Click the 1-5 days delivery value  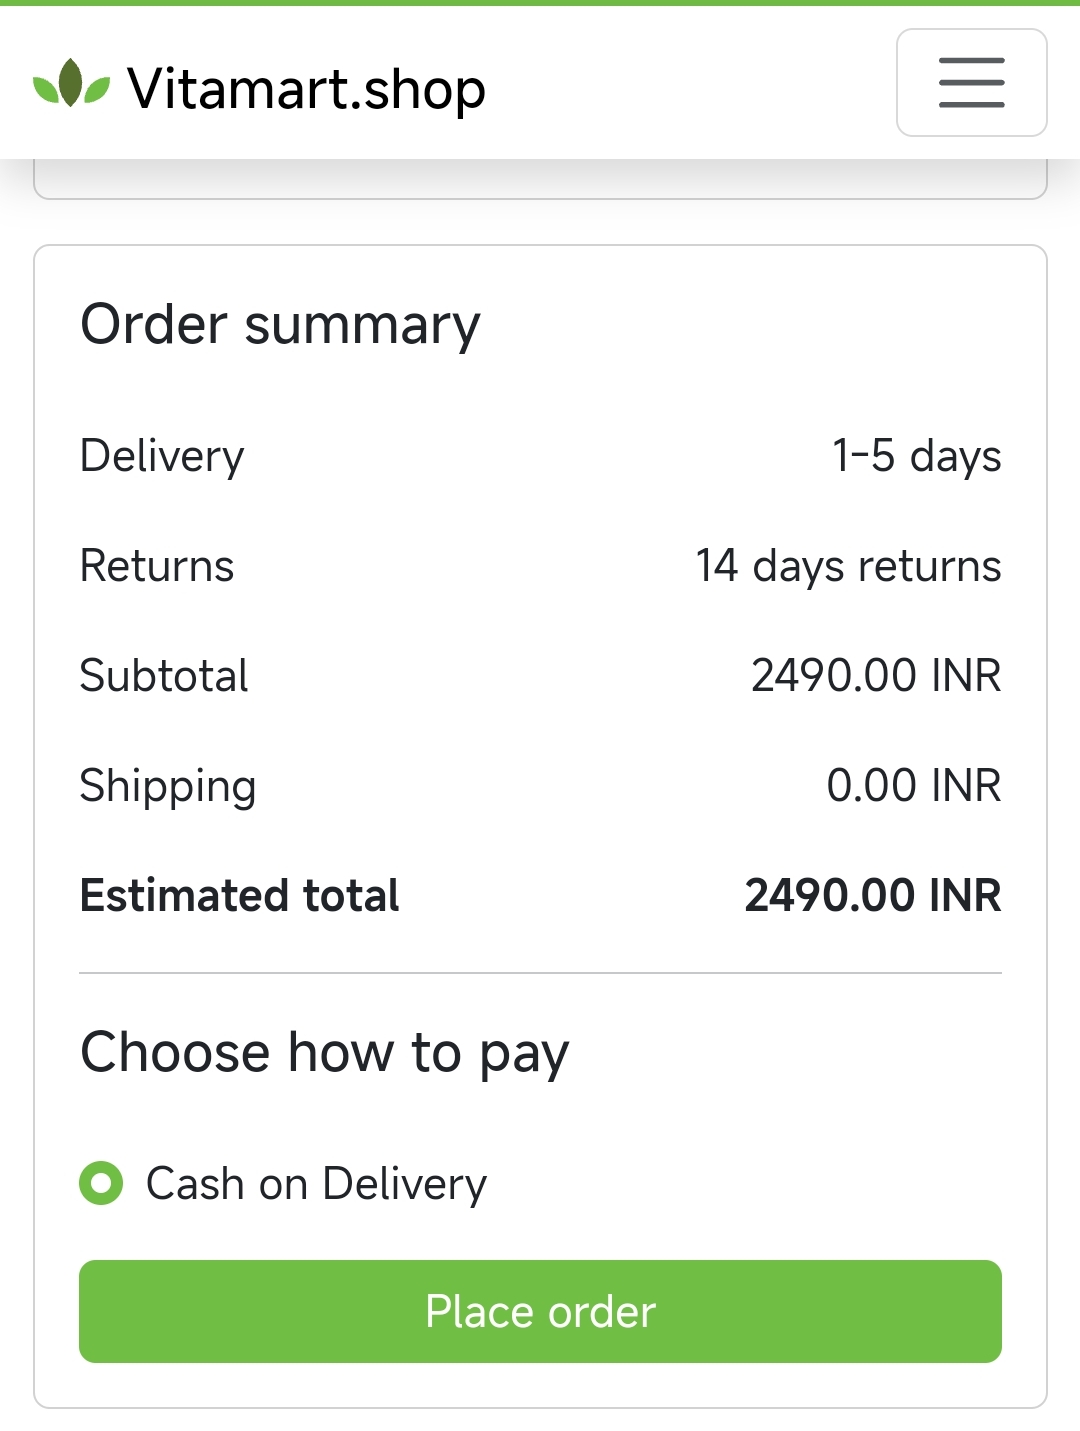tap(916, 456)
